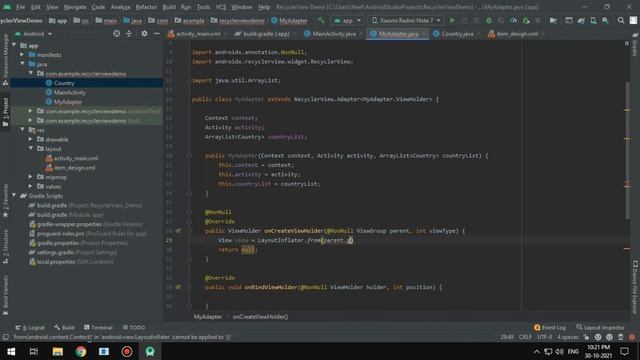640x360 pixels.
Task: Open the AVD Manager phone icon
Action: pos(593,20)
